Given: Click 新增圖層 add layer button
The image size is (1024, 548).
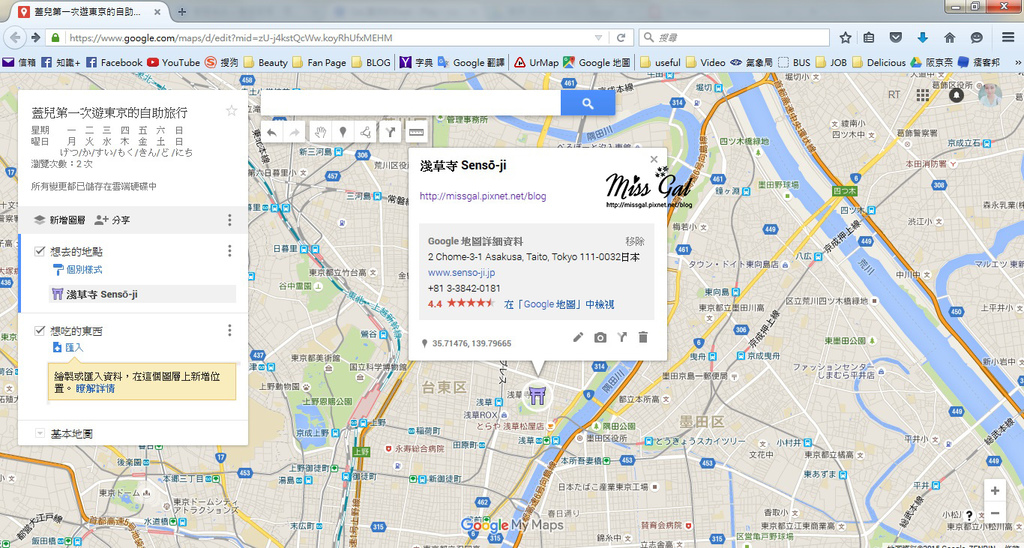Looking at the screenshot, I should tap(60, 220).
